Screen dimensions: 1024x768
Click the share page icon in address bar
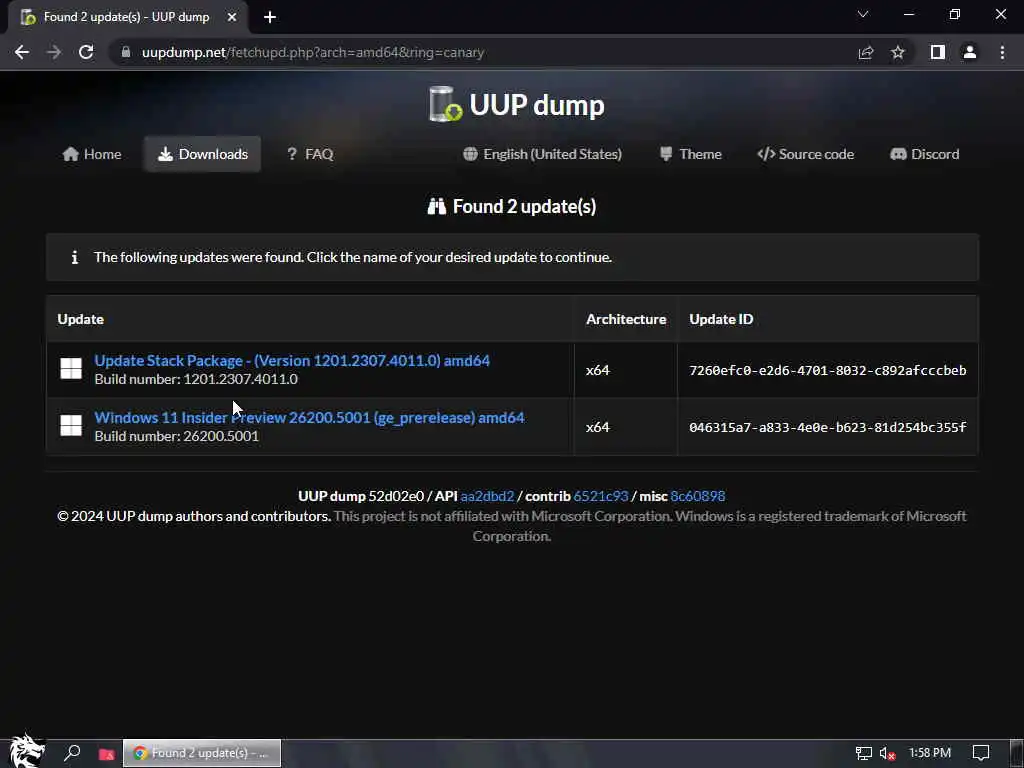tap(866, 52)
